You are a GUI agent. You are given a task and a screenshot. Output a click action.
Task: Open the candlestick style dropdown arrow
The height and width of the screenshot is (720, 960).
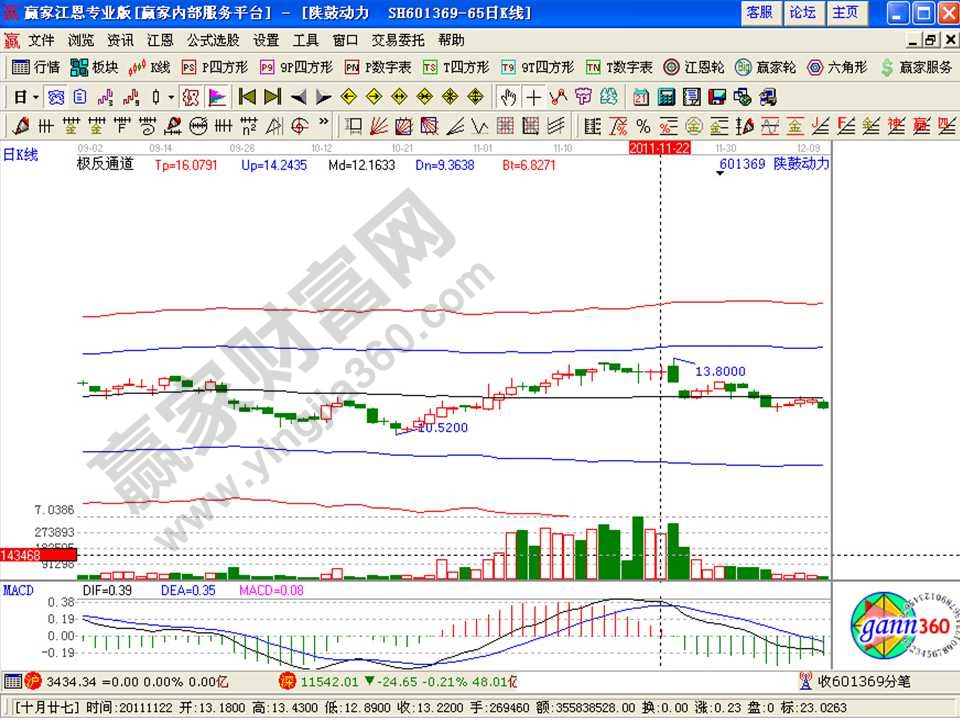171,97
